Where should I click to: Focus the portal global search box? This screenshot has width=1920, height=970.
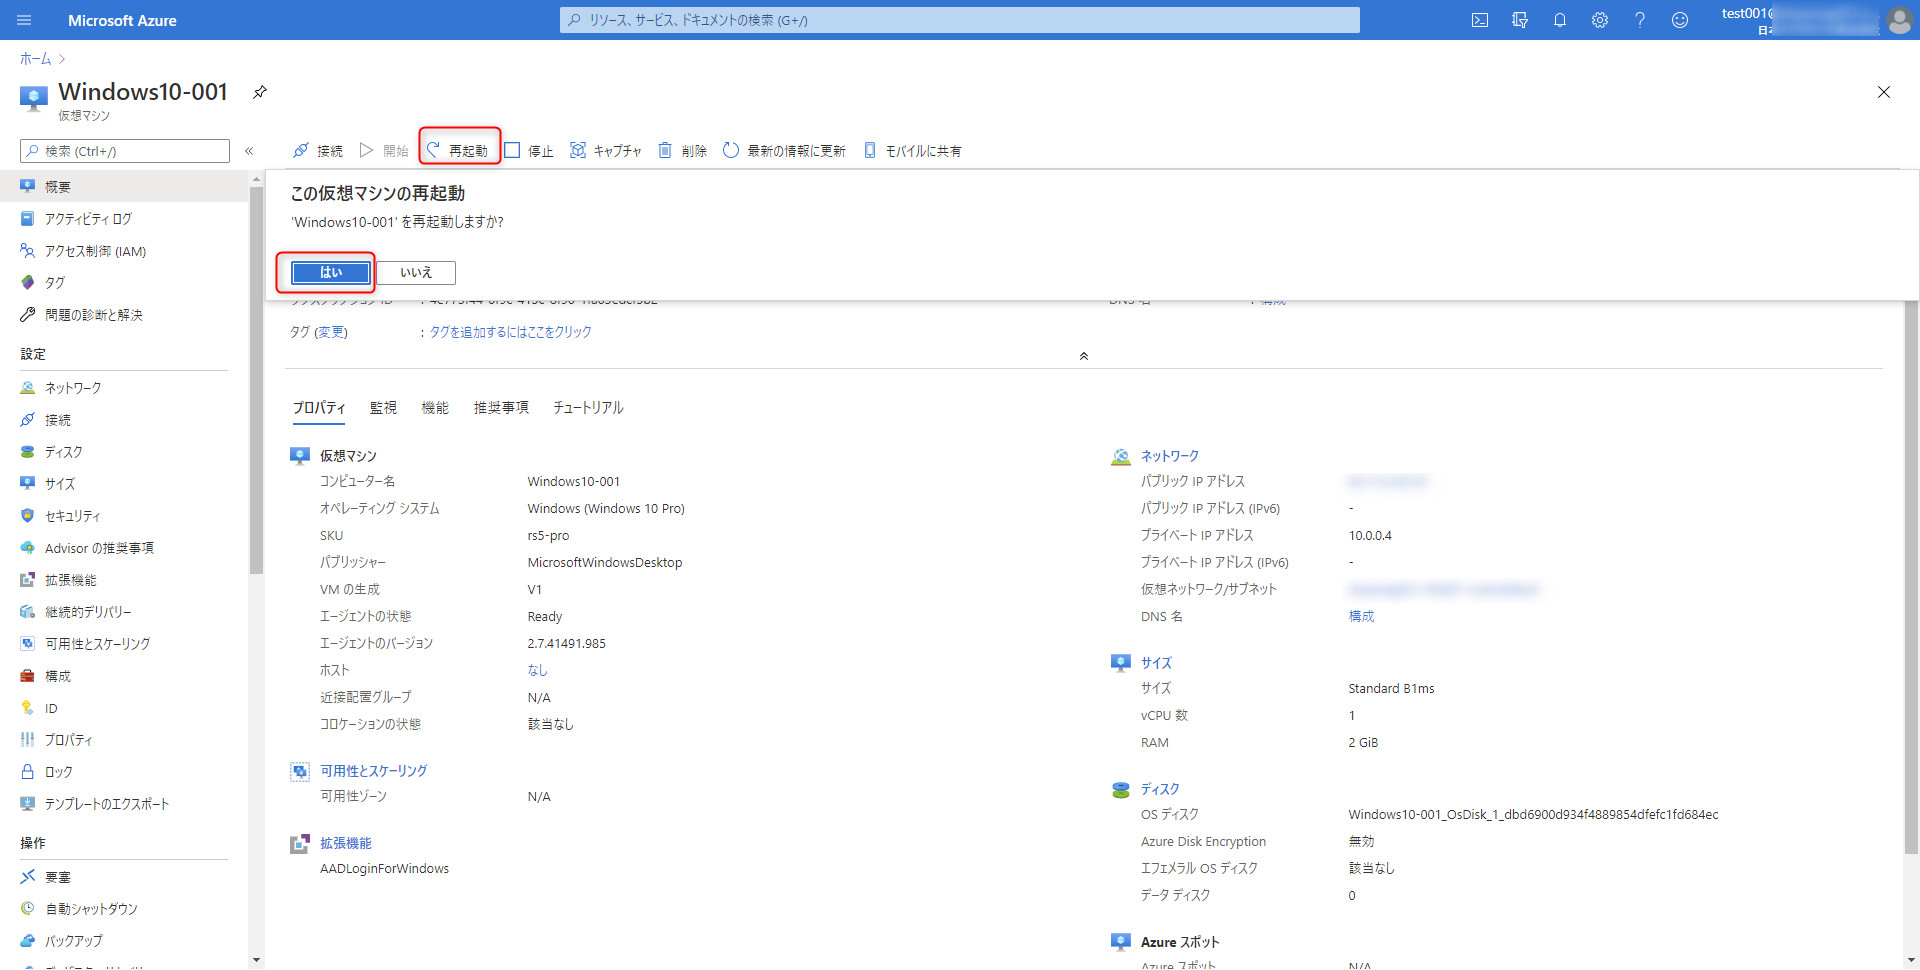pos(960,20)
